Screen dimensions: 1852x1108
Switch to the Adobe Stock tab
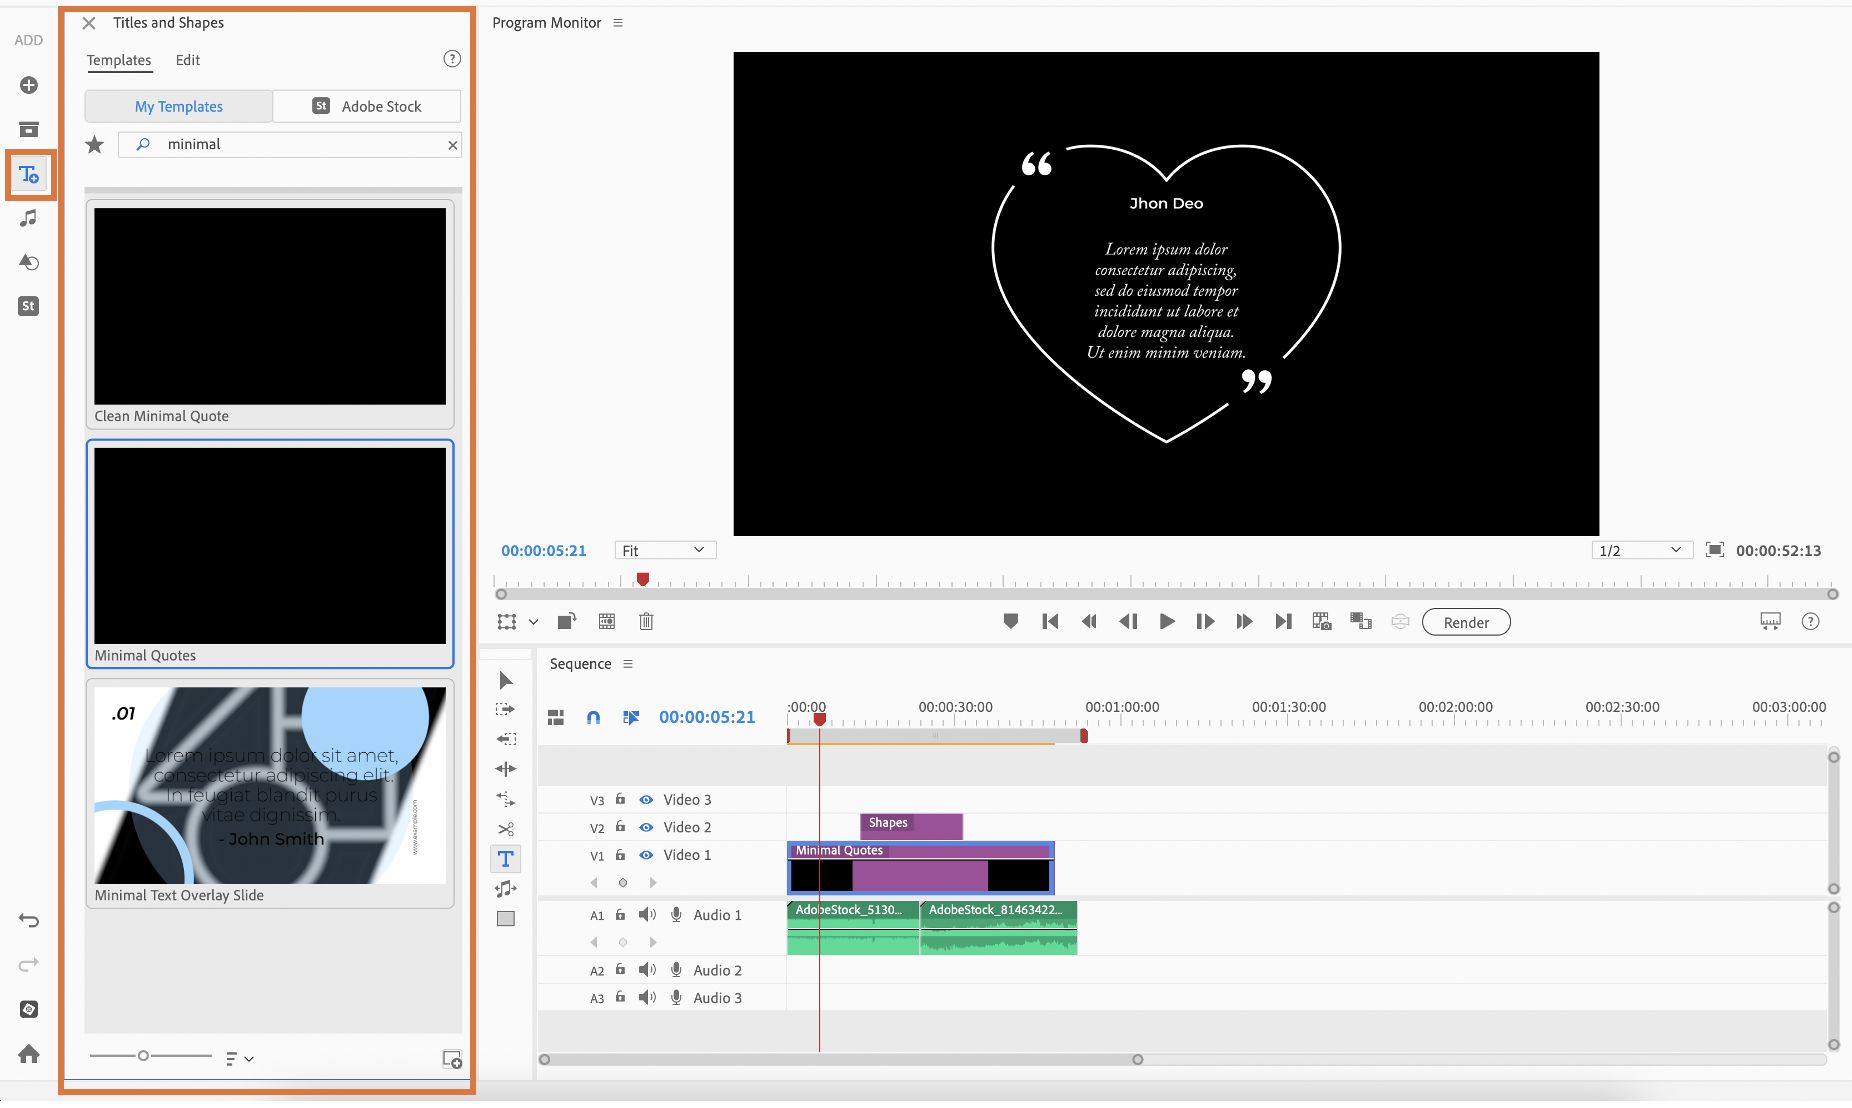point(367,107)
